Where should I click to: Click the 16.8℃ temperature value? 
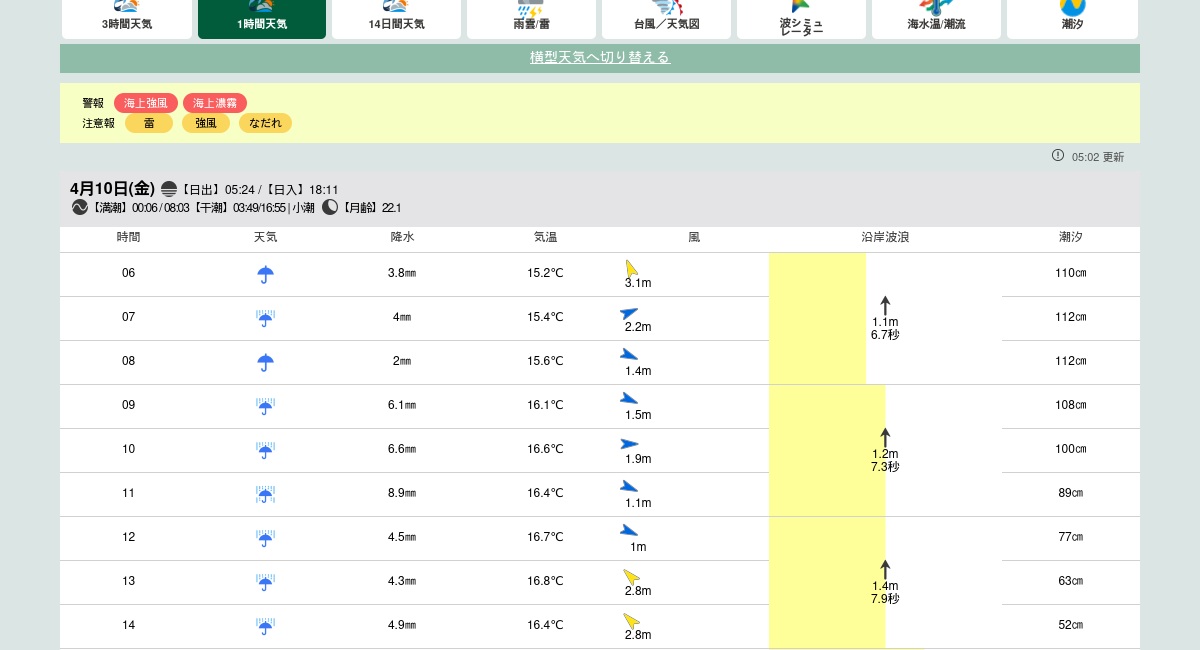[545, 581]
